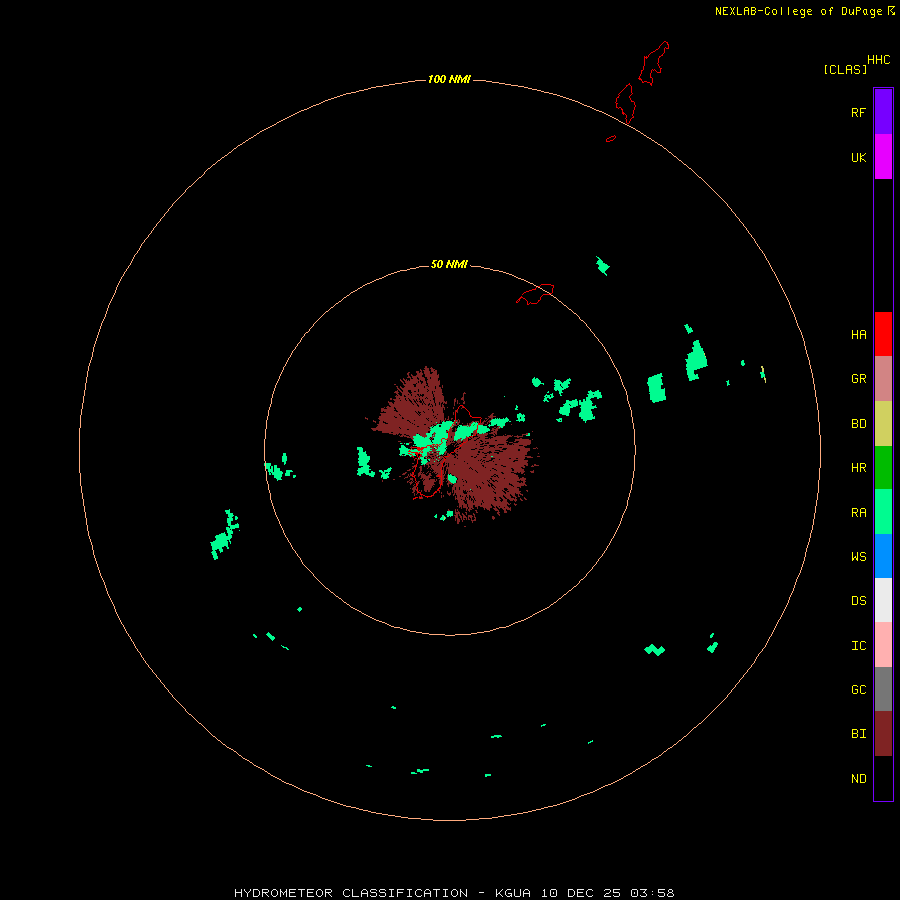Click the NEXLAB-College of DuPage text

pyautogui.click(x=798, y=11)
